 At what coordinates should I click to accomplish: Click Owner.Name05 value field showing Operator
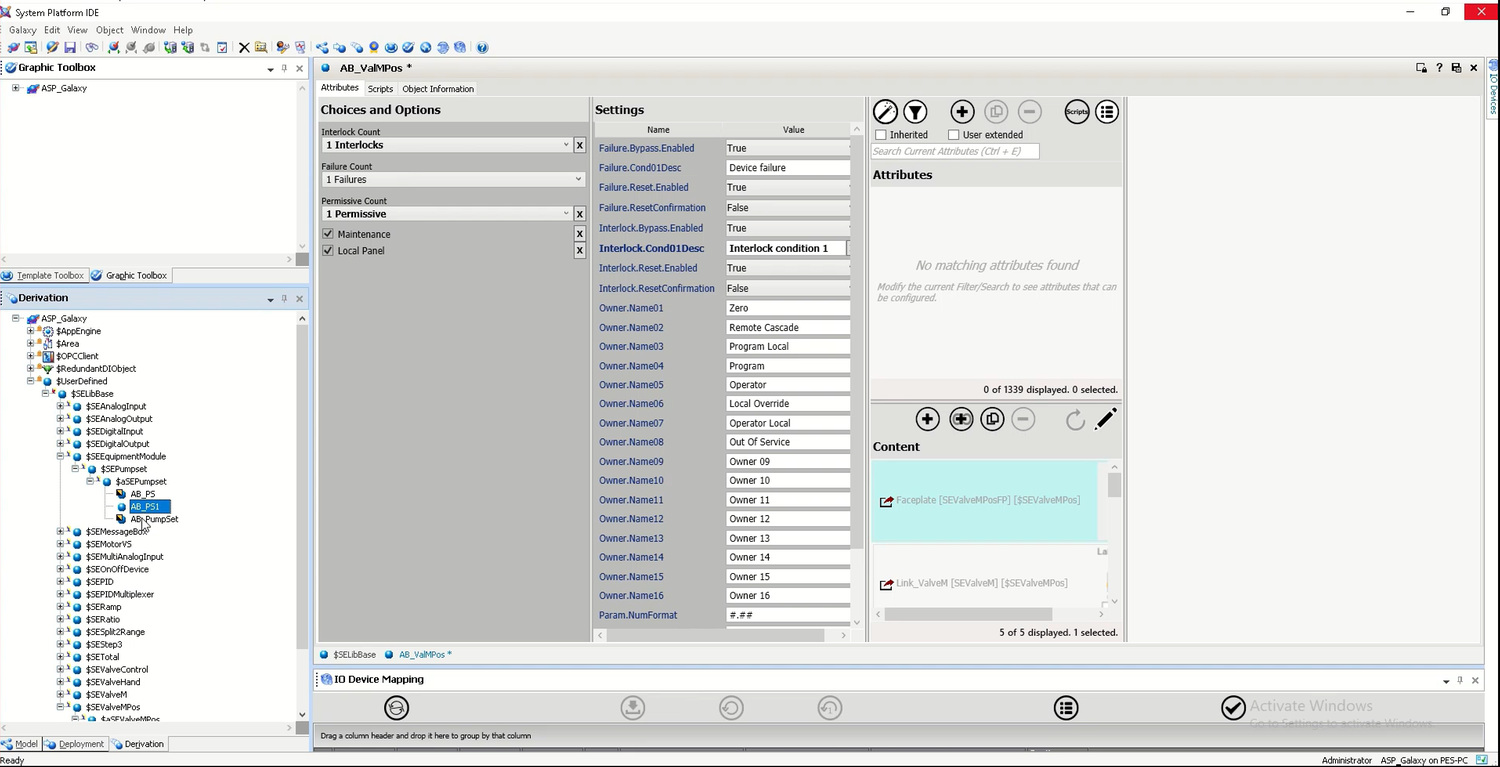788,385
